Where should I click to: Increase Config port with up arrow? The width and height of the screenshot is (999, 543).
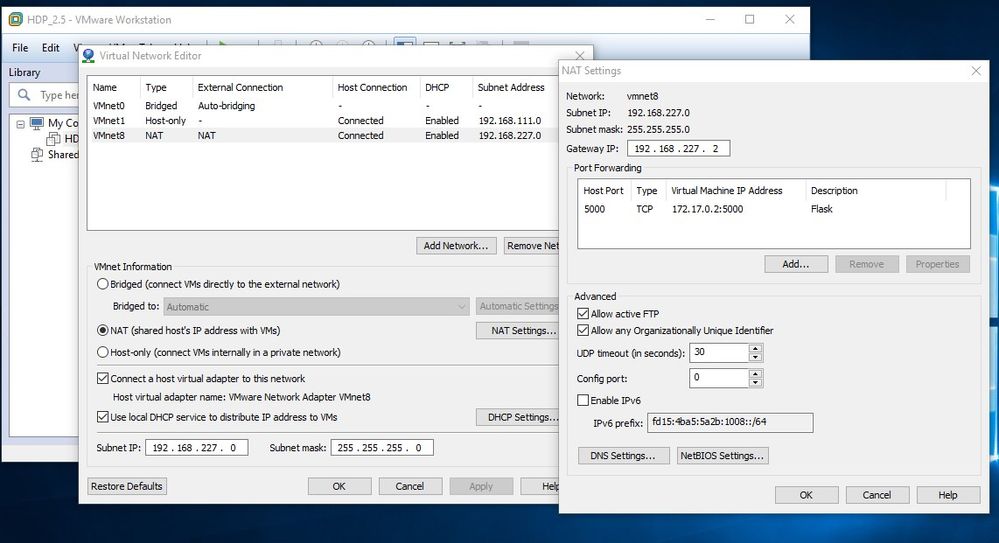[x=756, y=374]
